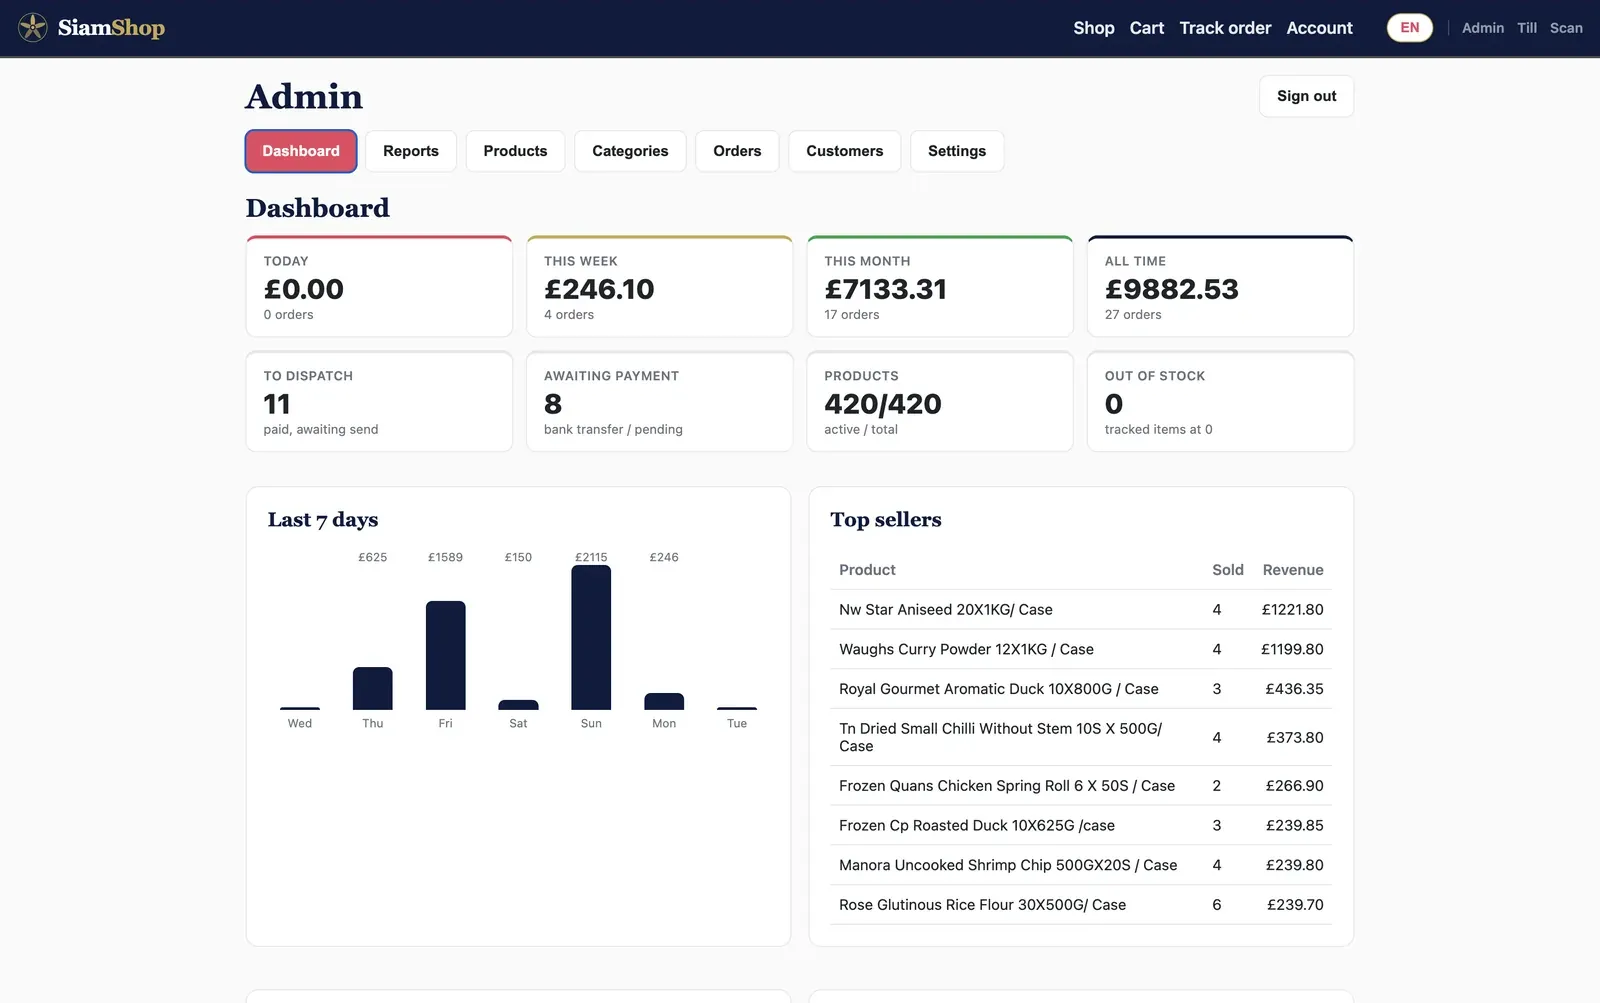Click Frozen Cp Roasted Duck 10X625G row
Screen dimensions: 1600x1003
[x=1081, y=825]
